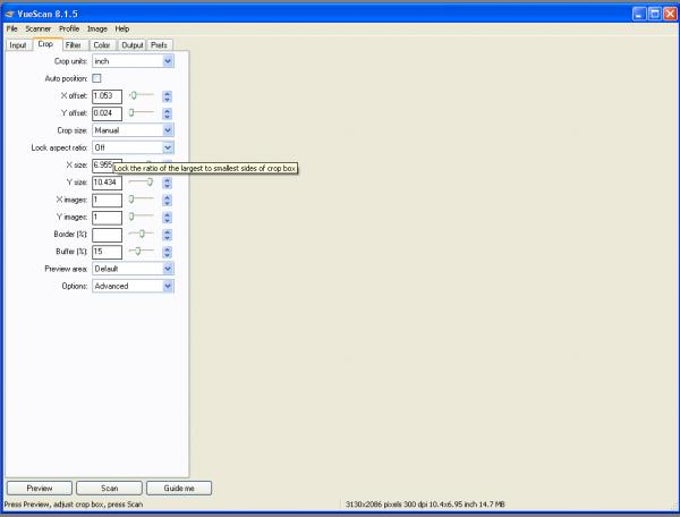Select the Crop tab

[x=46, y=44]
